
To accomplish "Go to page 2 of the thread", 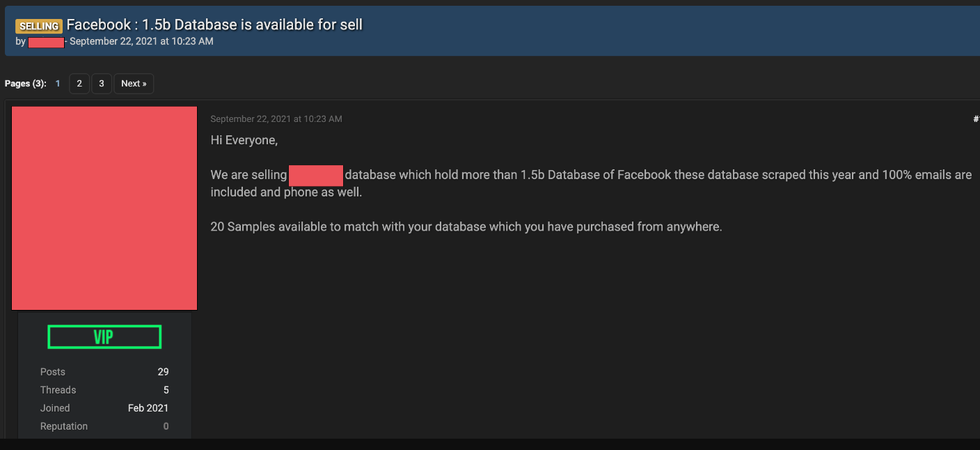I will coord(79,84).
